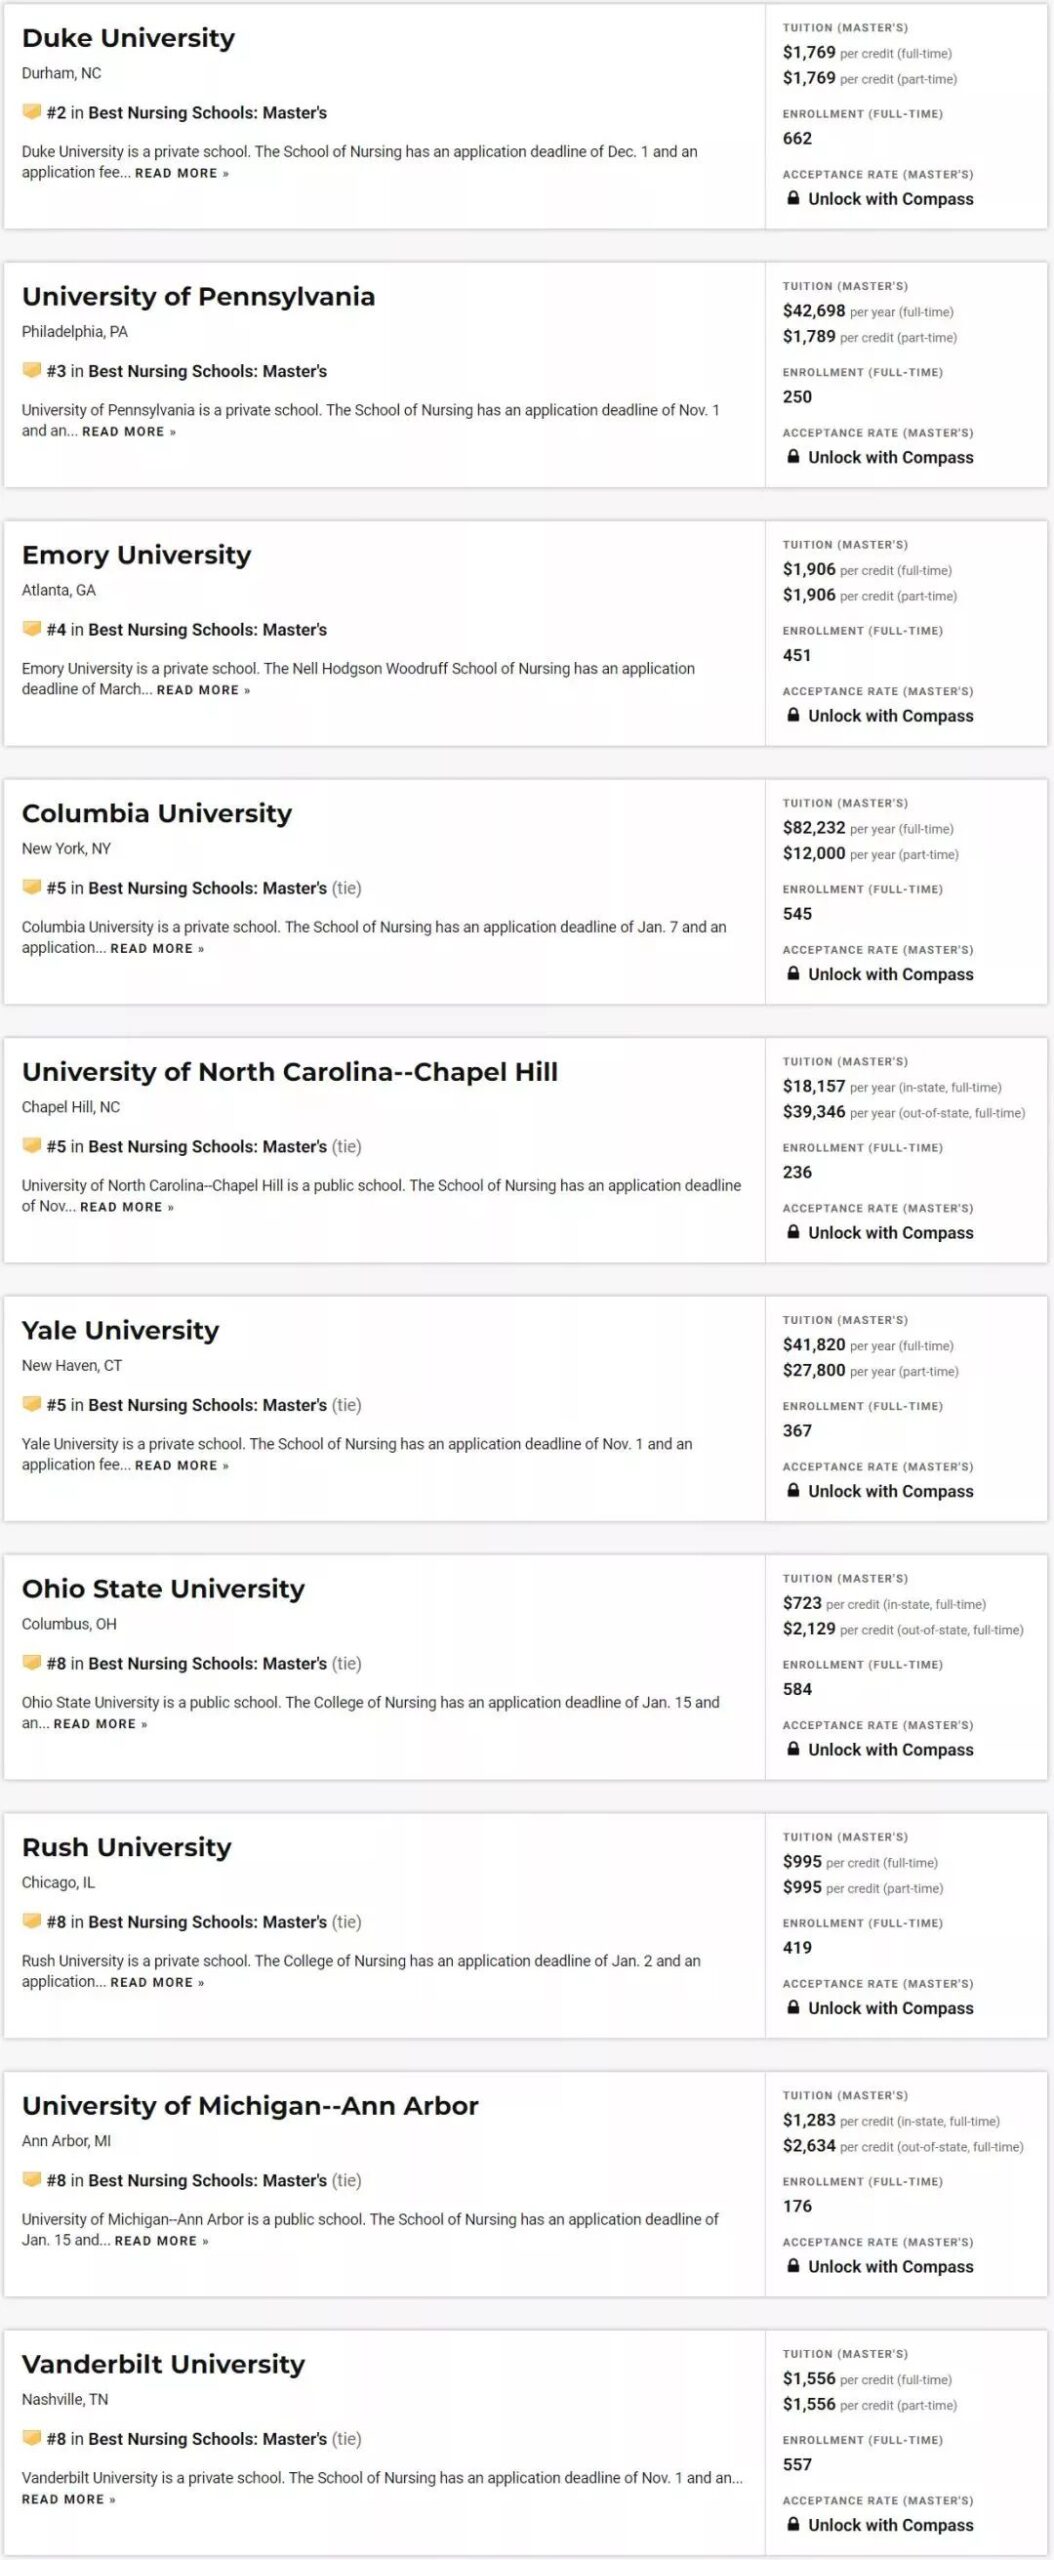Open the Duke University school title link
This screenshot has width=1054, height=2560.
click(128, 38)
